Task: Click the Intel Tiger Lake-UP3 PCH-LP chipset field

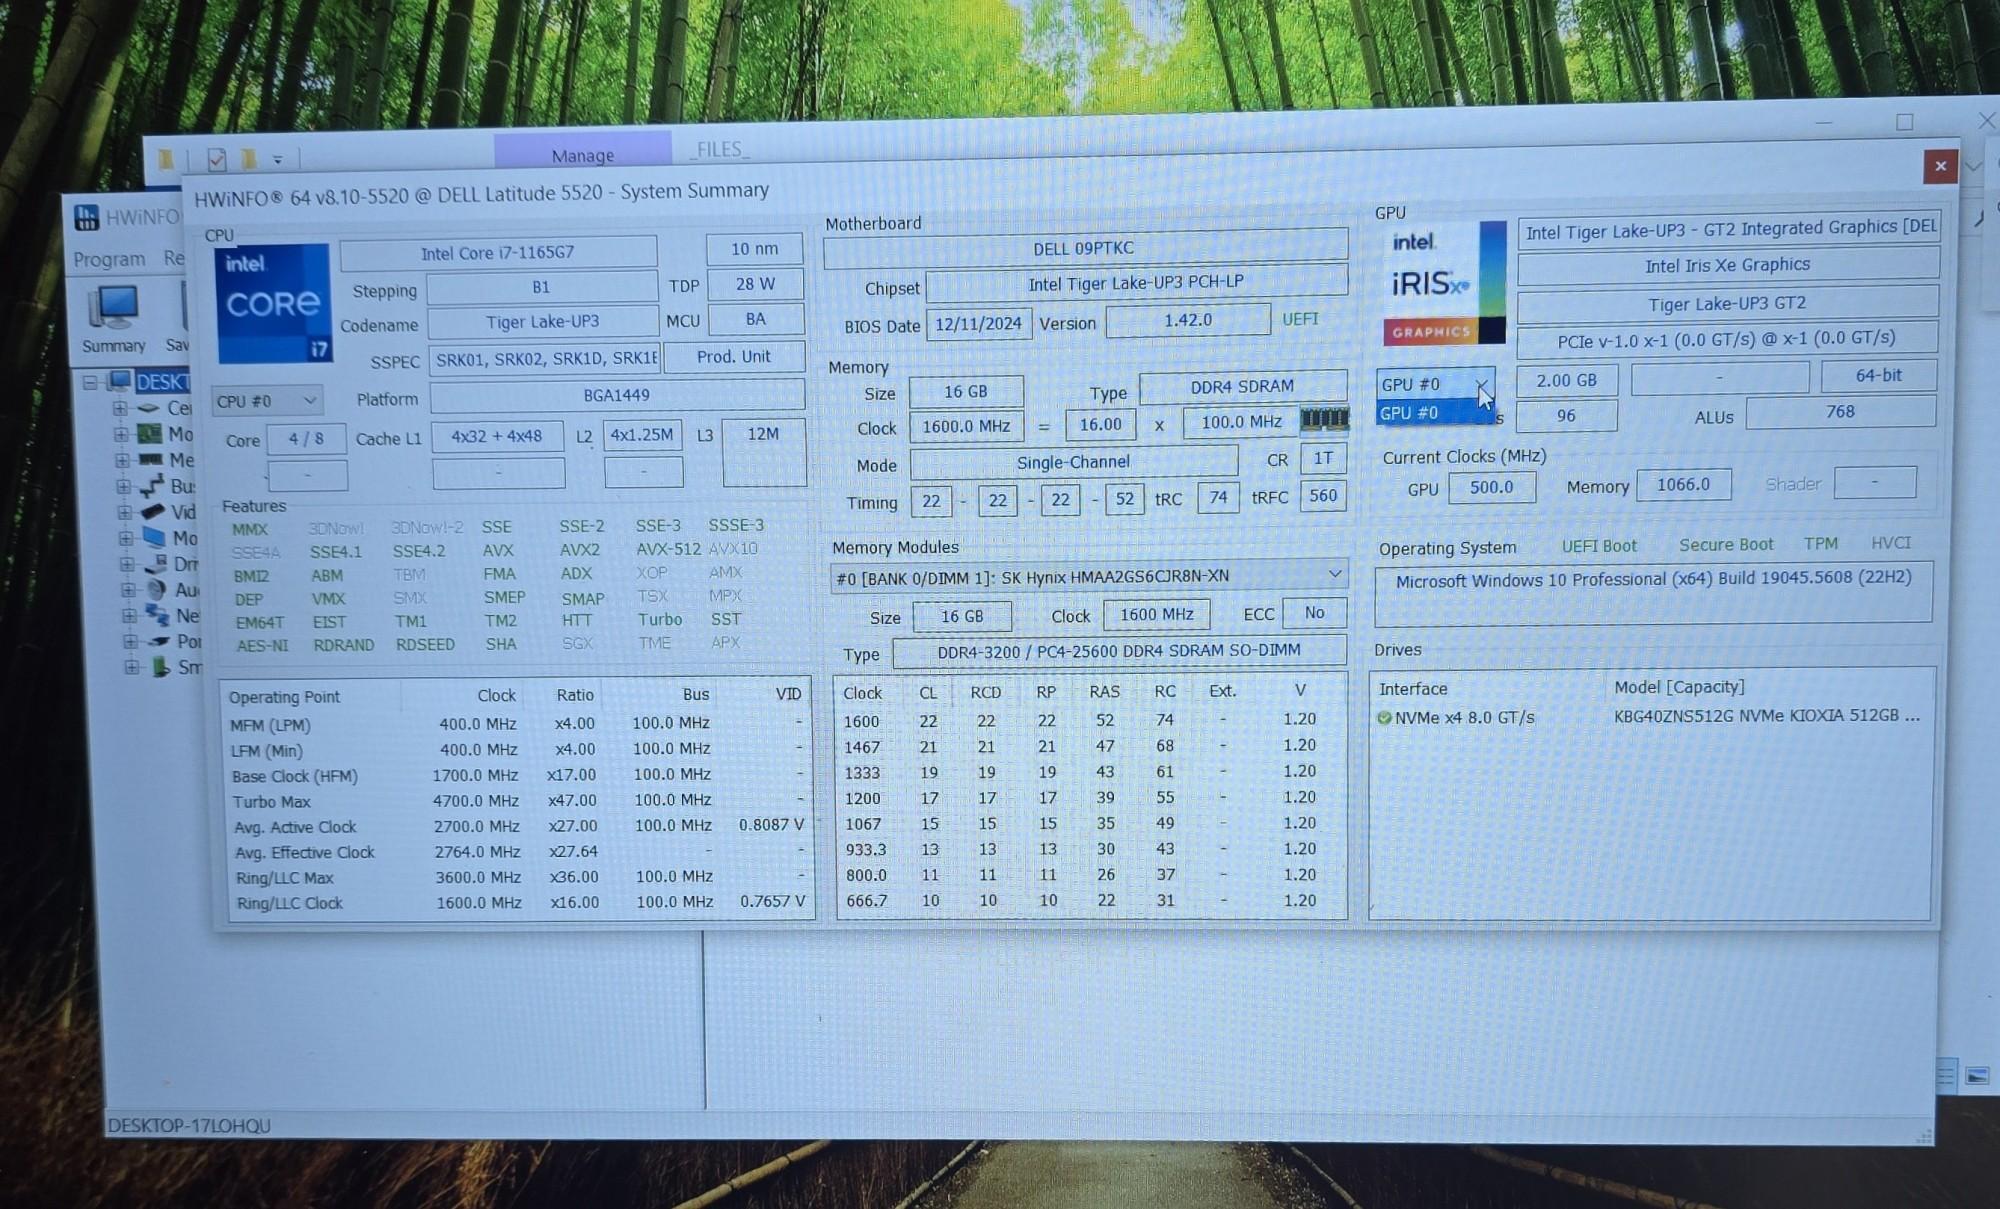Action: [1136, 283]
